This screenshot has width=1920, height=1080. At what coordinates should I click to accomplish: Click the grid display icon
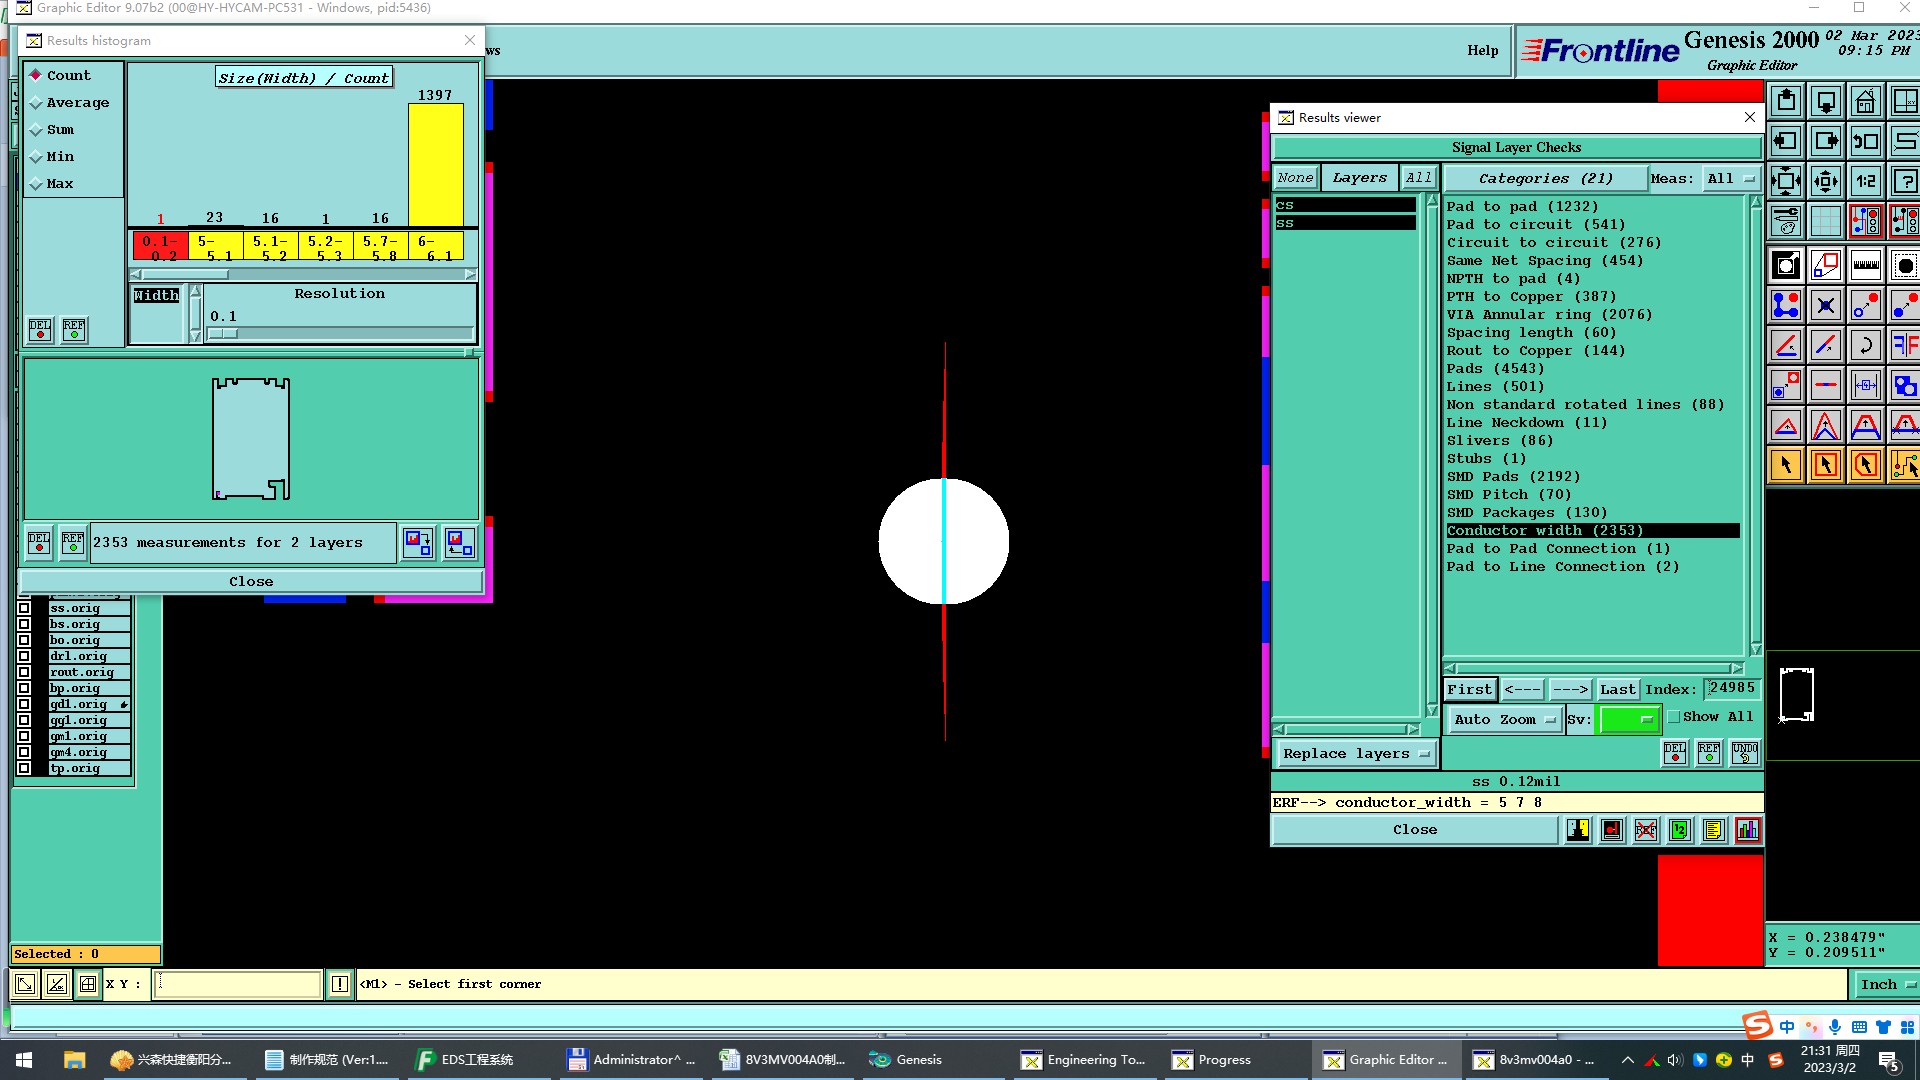tap(1826, 221)
